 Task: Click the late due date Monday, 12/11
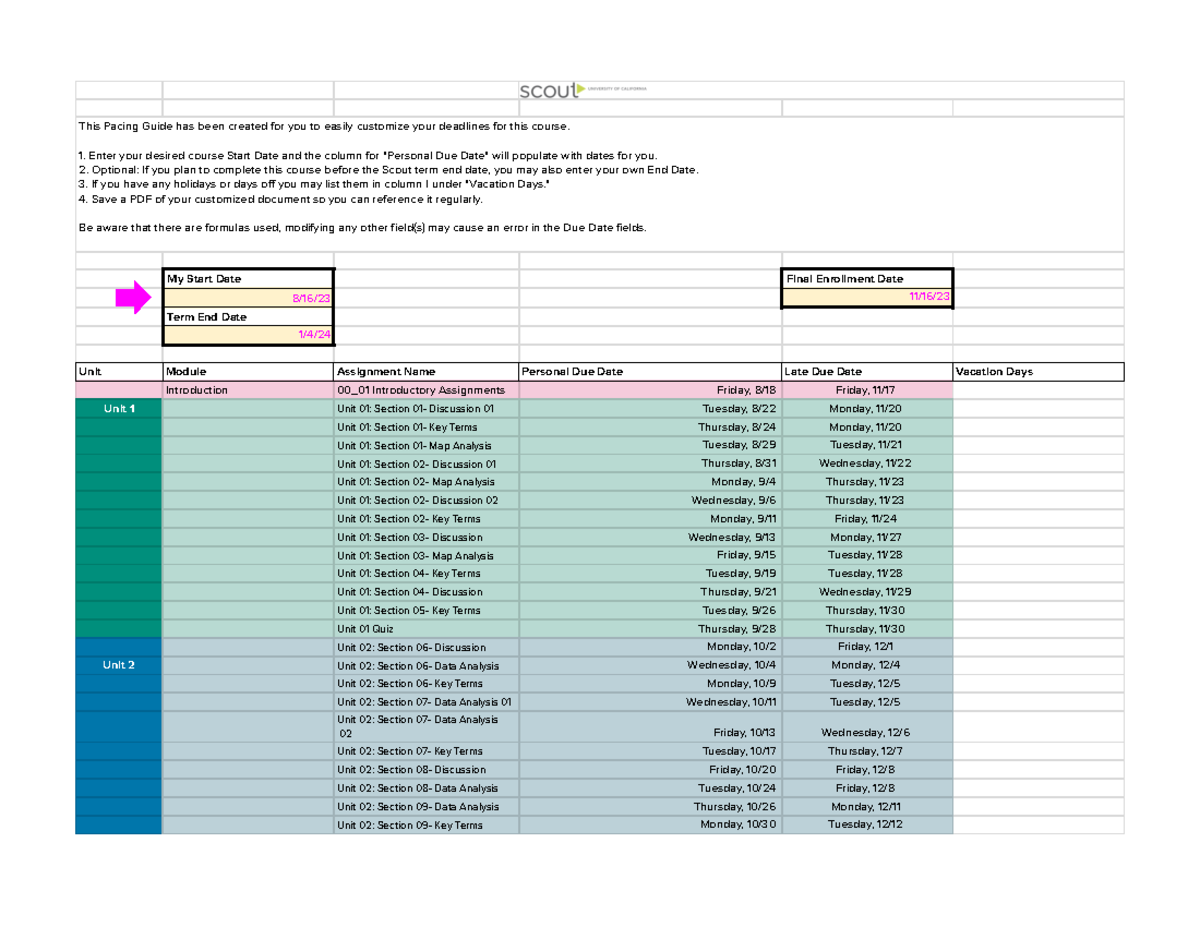tap(866, 806)
